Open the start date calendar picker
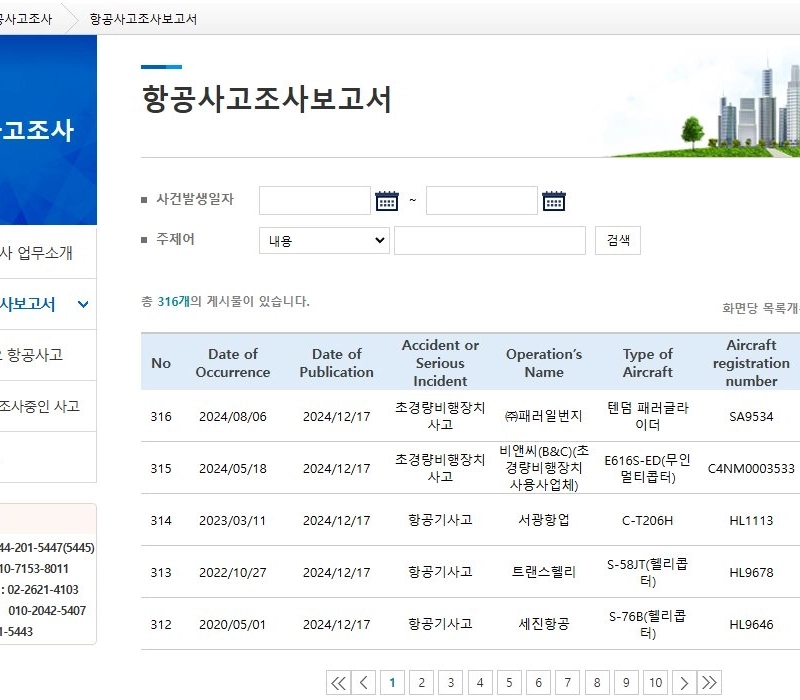This screenshot has height=700, width=800. (x=387, y=201)
